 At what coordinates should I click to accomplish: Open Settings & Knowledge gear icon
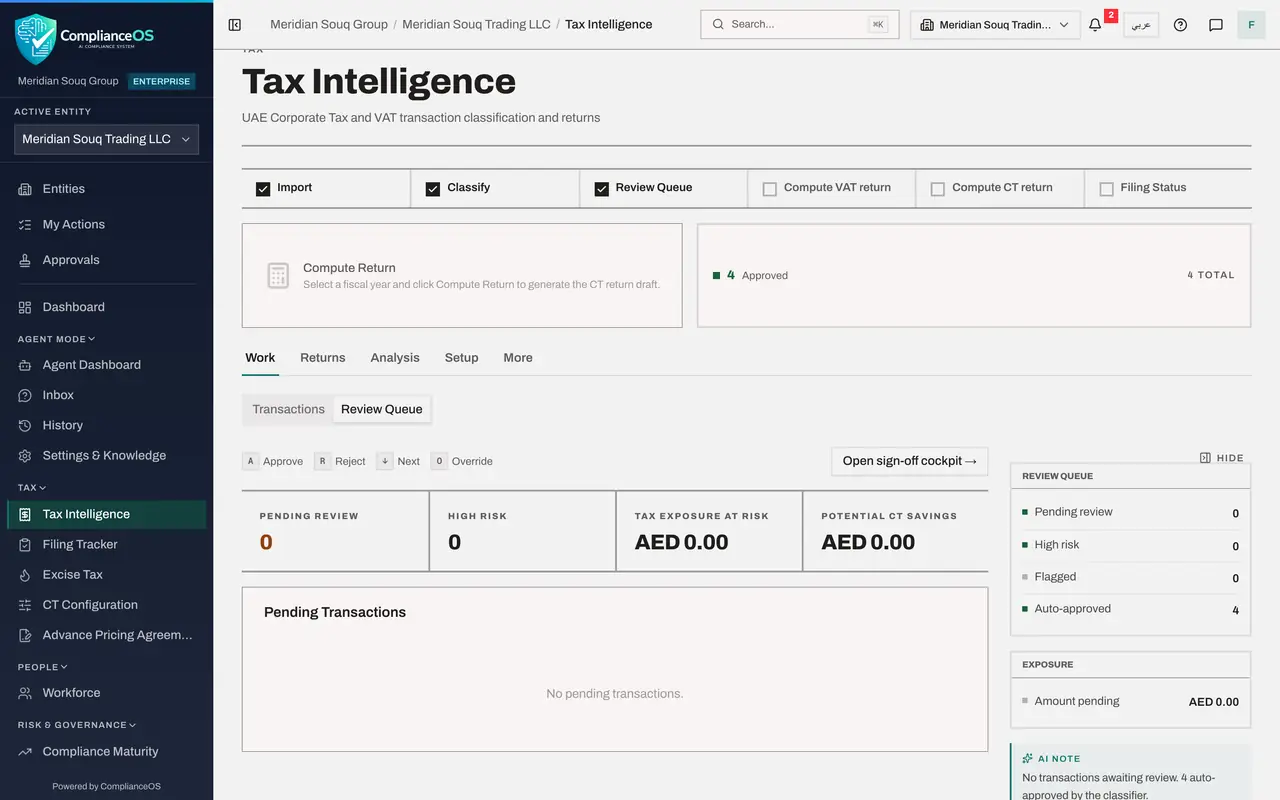click(25, 455)
